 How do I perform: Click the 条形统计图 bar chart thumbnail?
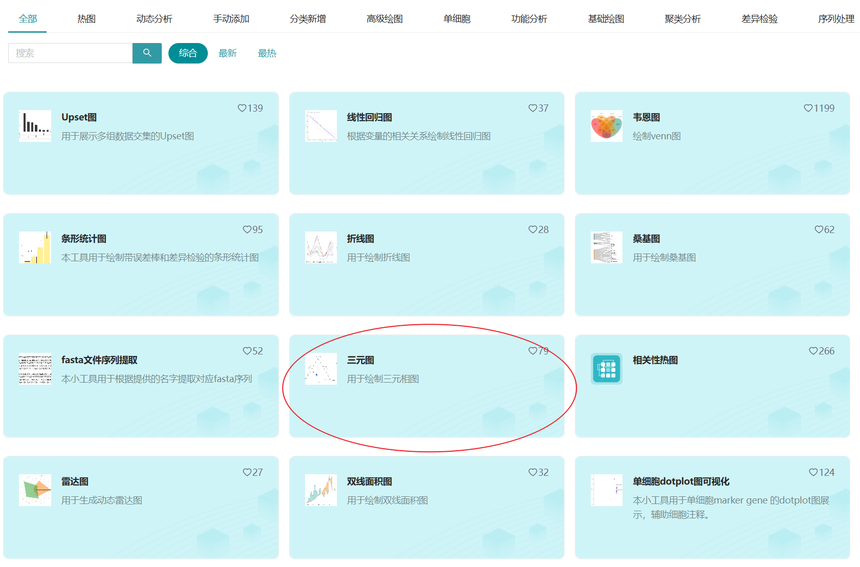(x=35, y=247)
